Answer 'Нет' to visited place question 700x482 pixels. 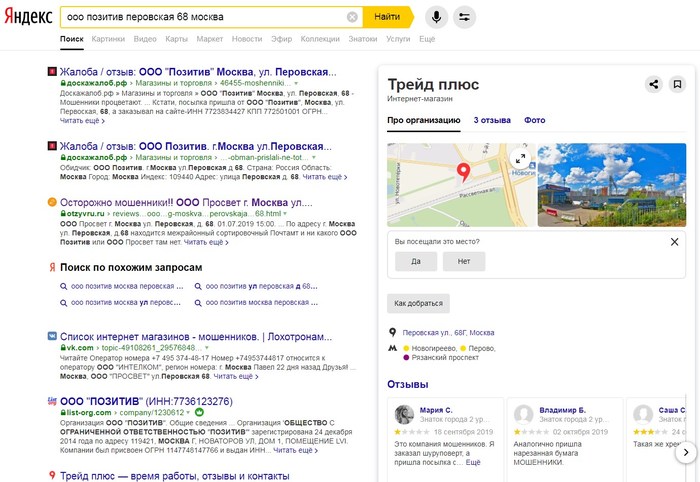tap(464, 261)
